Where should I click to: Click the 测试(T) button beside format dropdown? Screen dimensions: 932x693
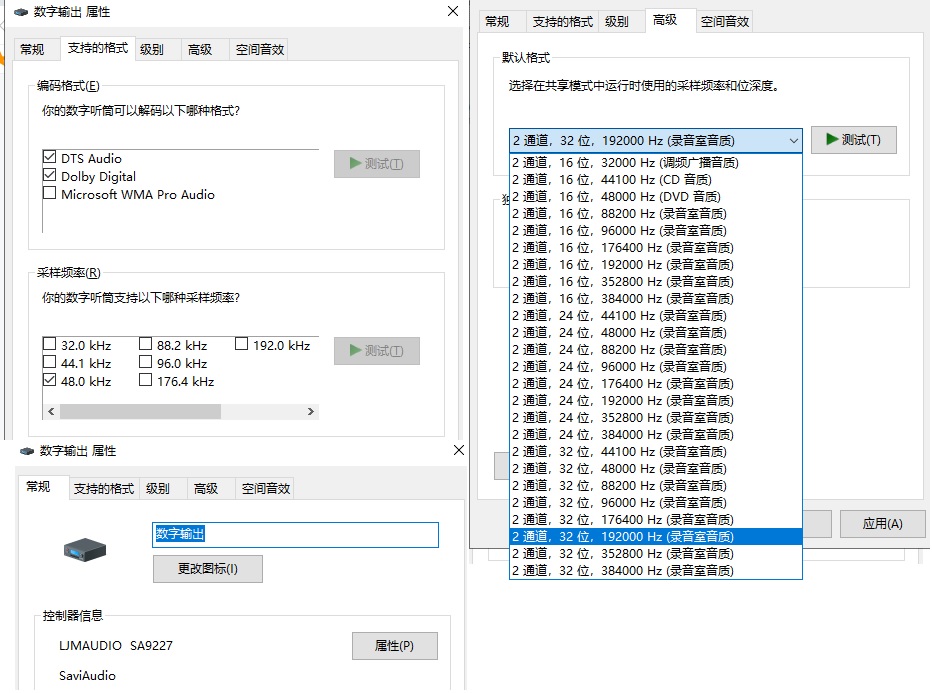854,140
